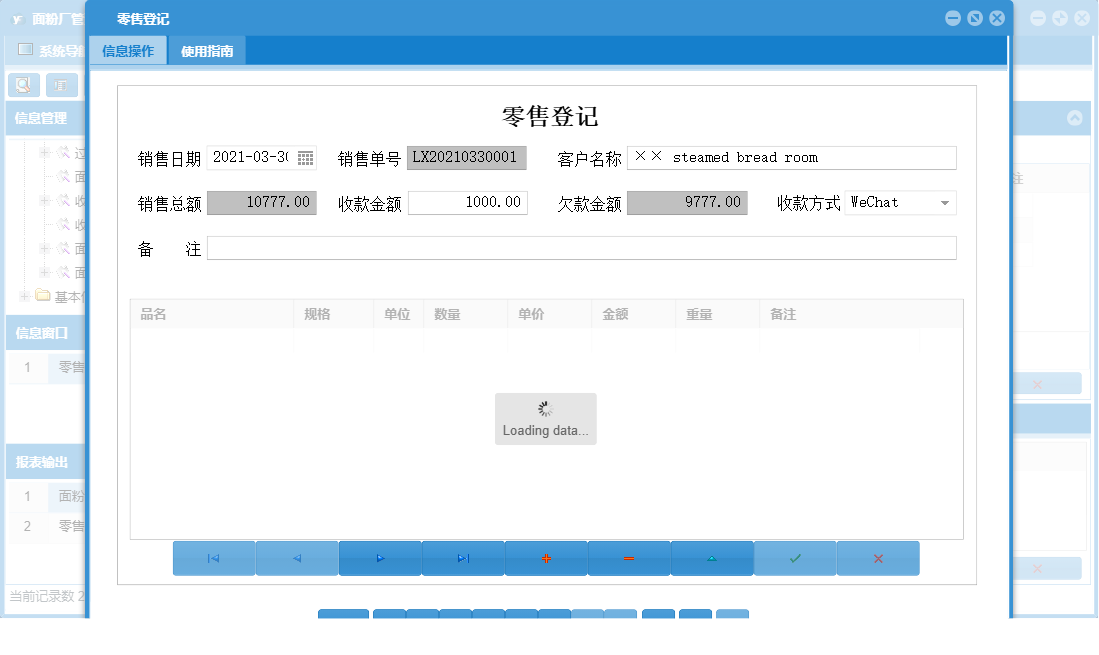This screenshot has width=1099, height=655.
Task: Collapse the right panel using the chevron
Action: (x=1072, y=117)
